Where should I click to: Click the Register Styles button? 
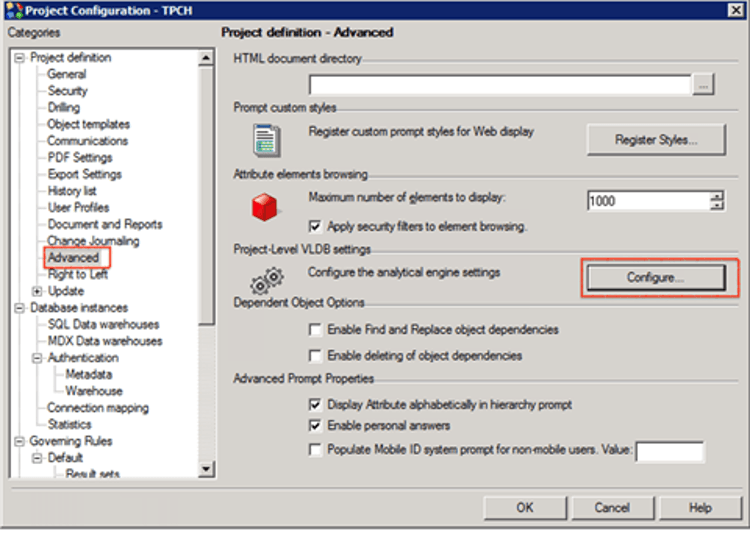click(655, 140)
